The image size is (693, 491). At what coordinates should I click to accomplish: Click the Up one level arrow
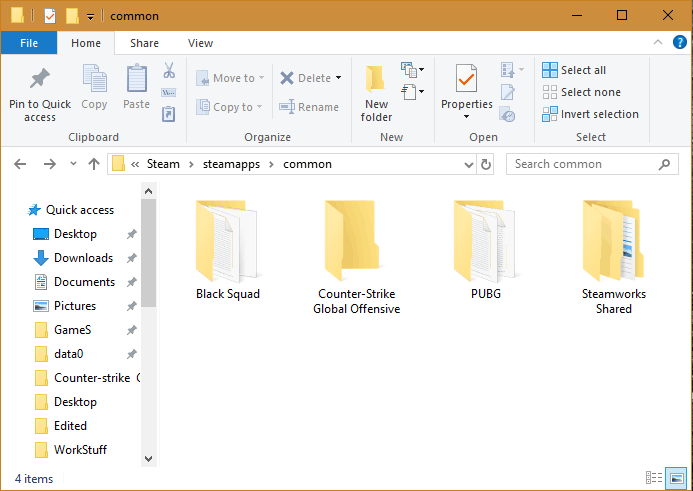point(94,164)
